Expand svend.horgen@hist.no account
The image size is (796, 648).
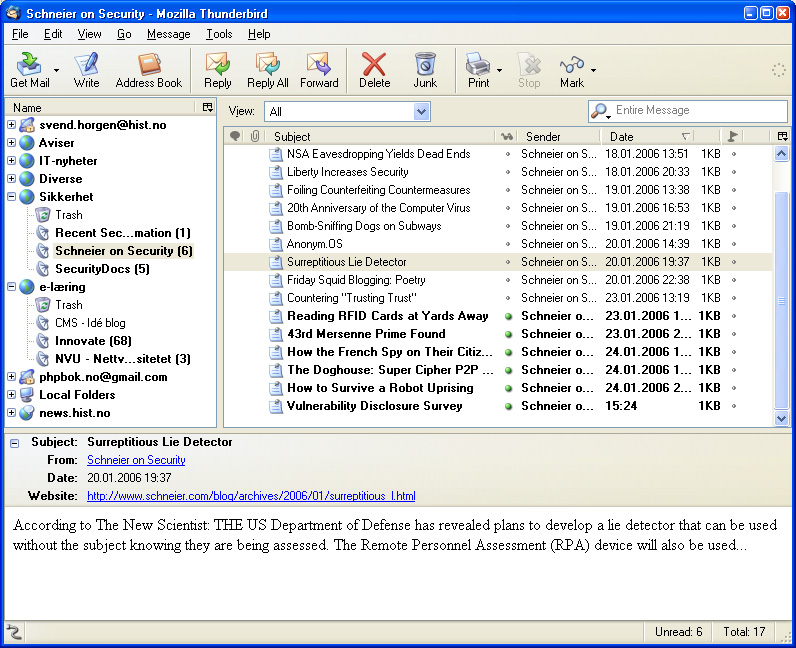11,124
